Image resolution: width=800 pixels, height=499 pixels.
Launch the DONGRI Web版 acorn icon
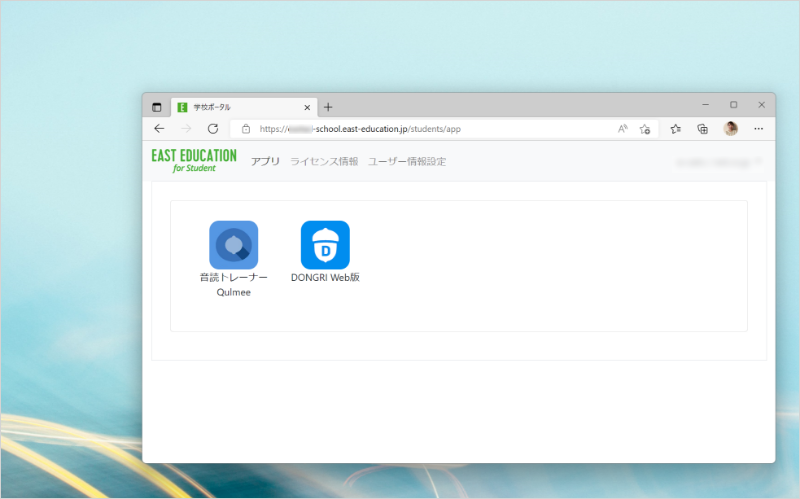(325, 245)
